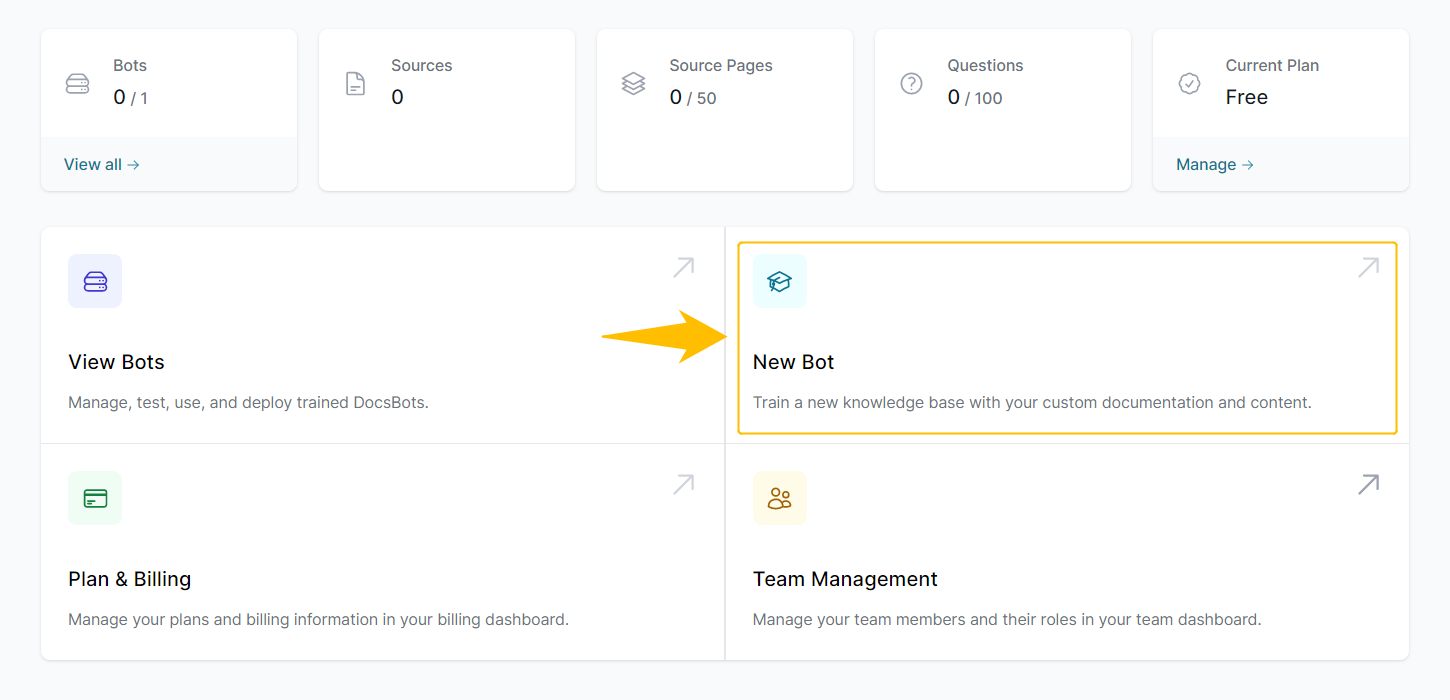
Task: Click the New Bot graduation cap icon
Action: point(780,281)
